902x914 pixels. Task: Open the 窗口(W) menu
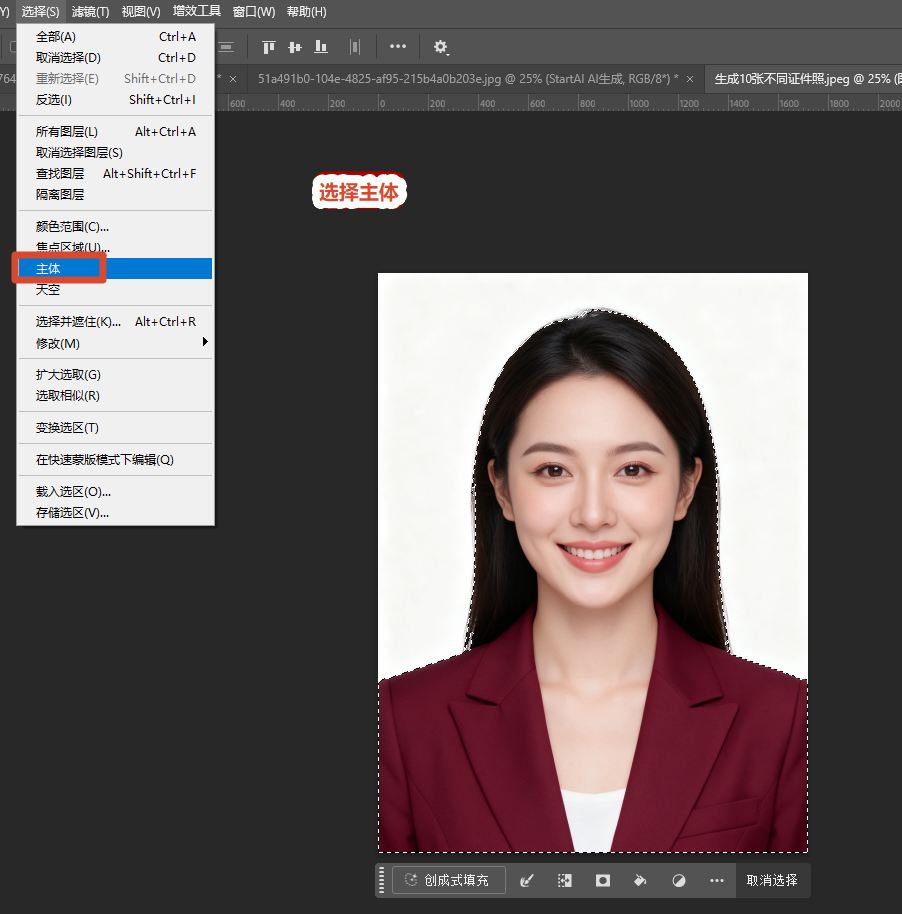[254, 12]
